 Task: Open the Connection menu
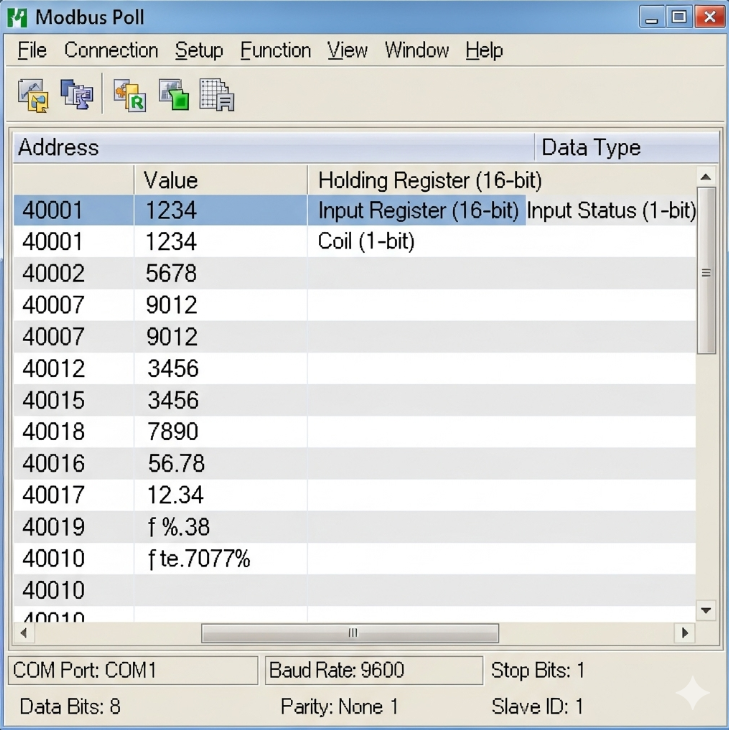(111, 50)
